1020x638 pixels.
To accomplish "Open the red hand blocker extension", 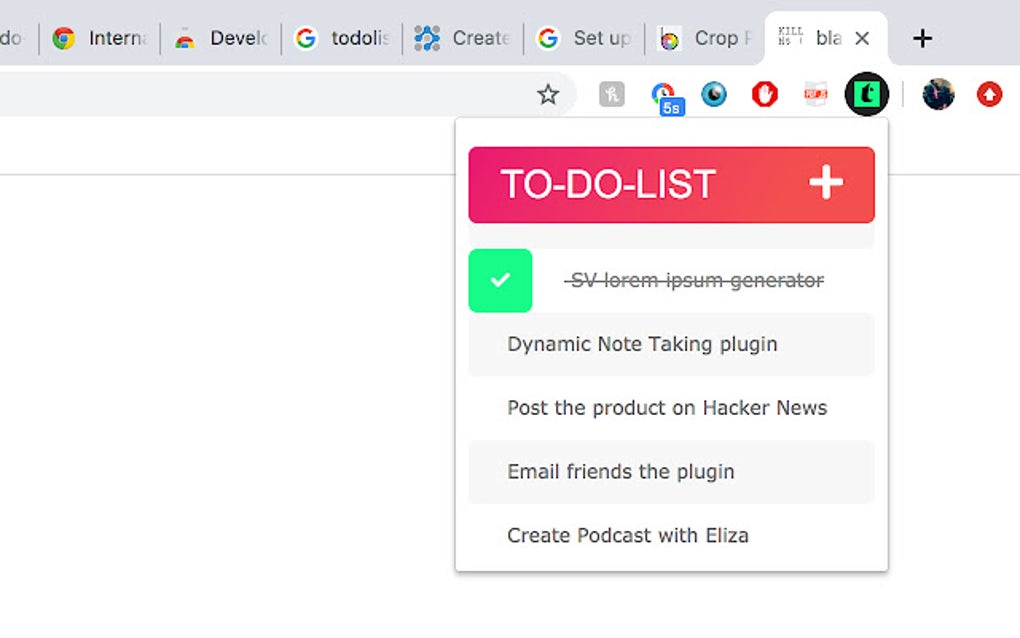I will coord(764,94).
